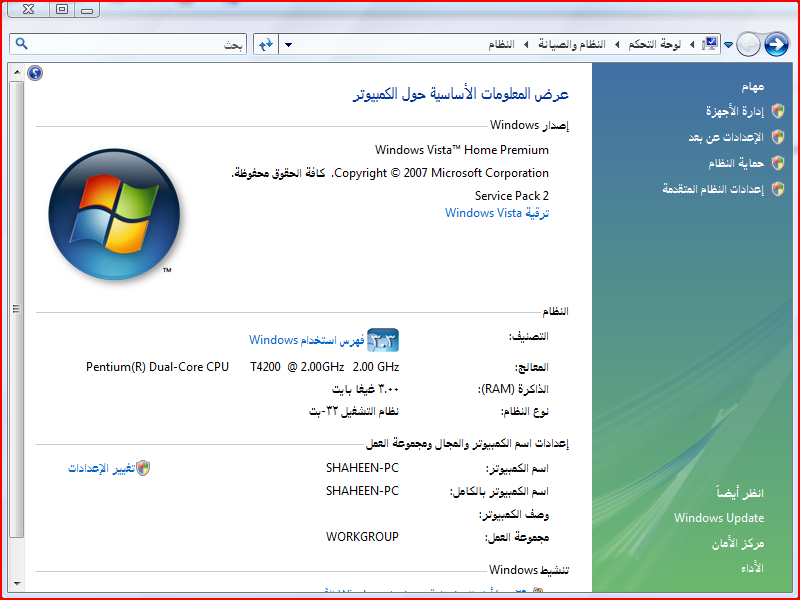Click ترقية Windows Vista upgrade link
Image resolution: width=800 pixels, height=600 pixels.
(497, 213)
